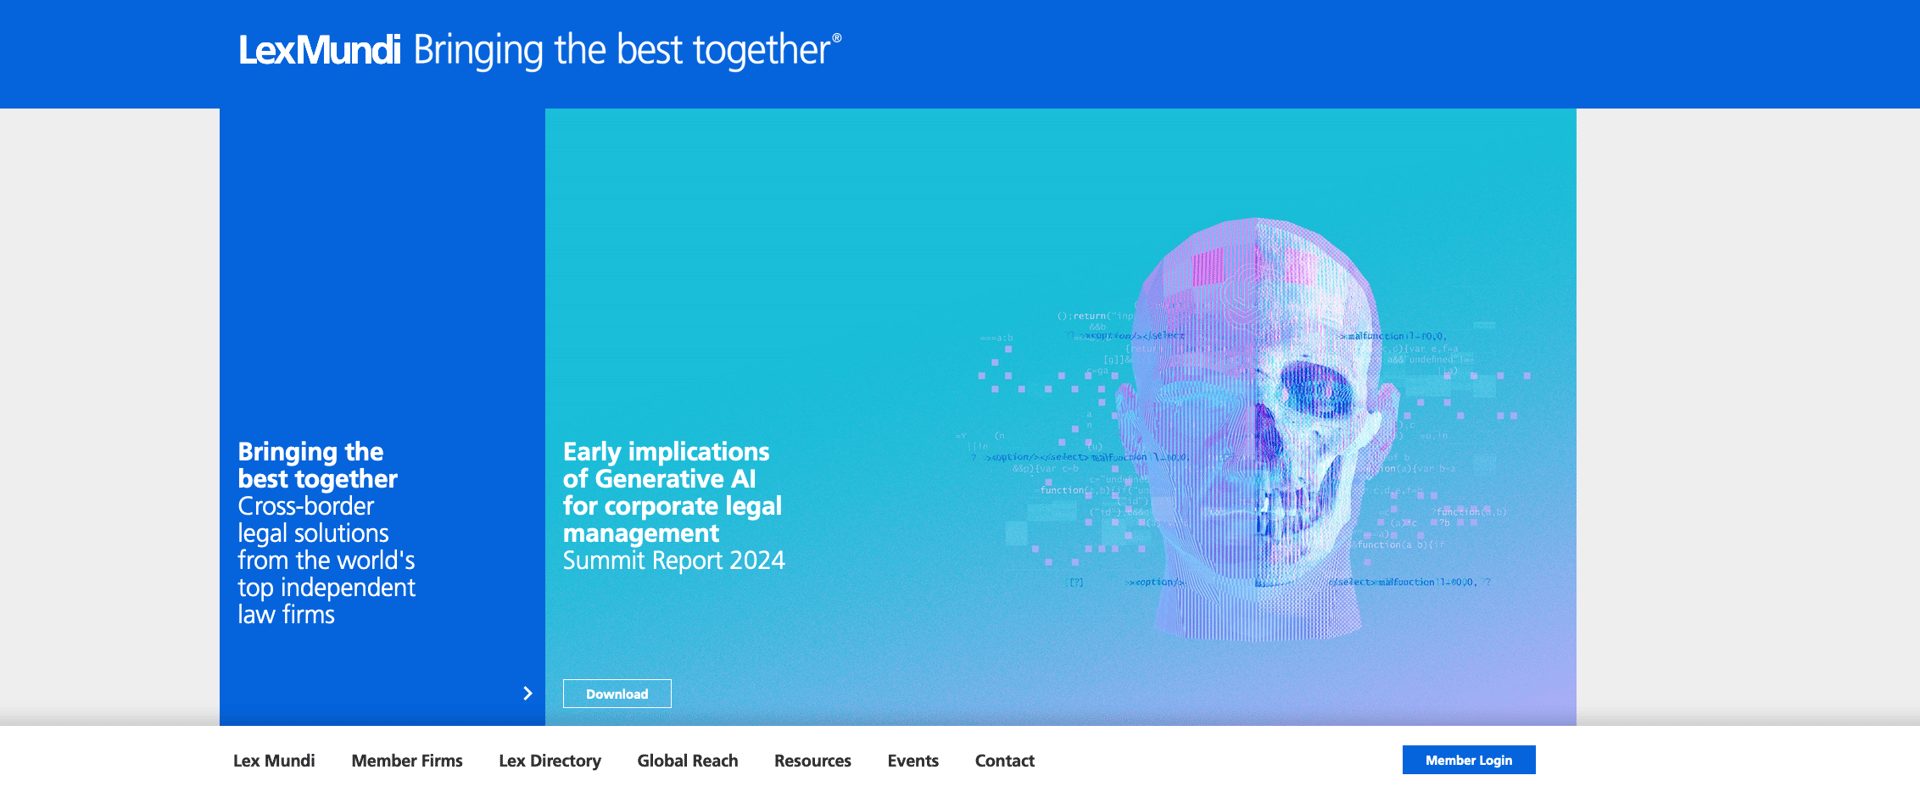Viewport: 1920px width, 792px height.
Task: Click the 'Early implications of Generative AI' headline
Action: tap(672, 492)
